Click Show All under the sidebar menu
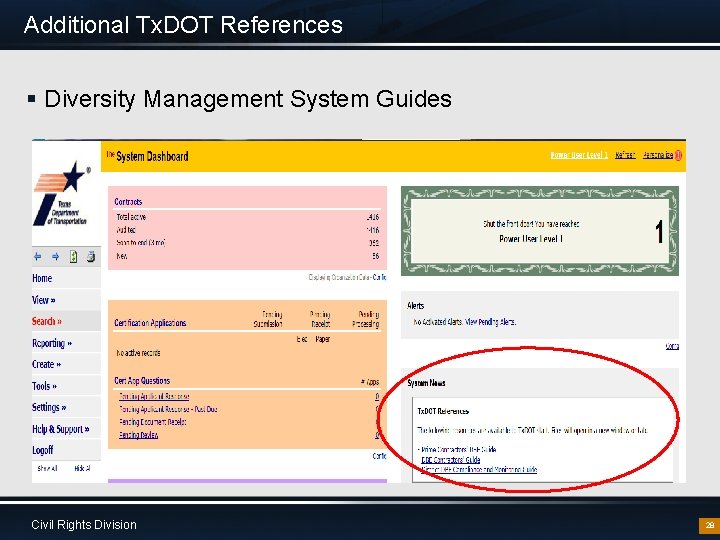 coord(47,468)
